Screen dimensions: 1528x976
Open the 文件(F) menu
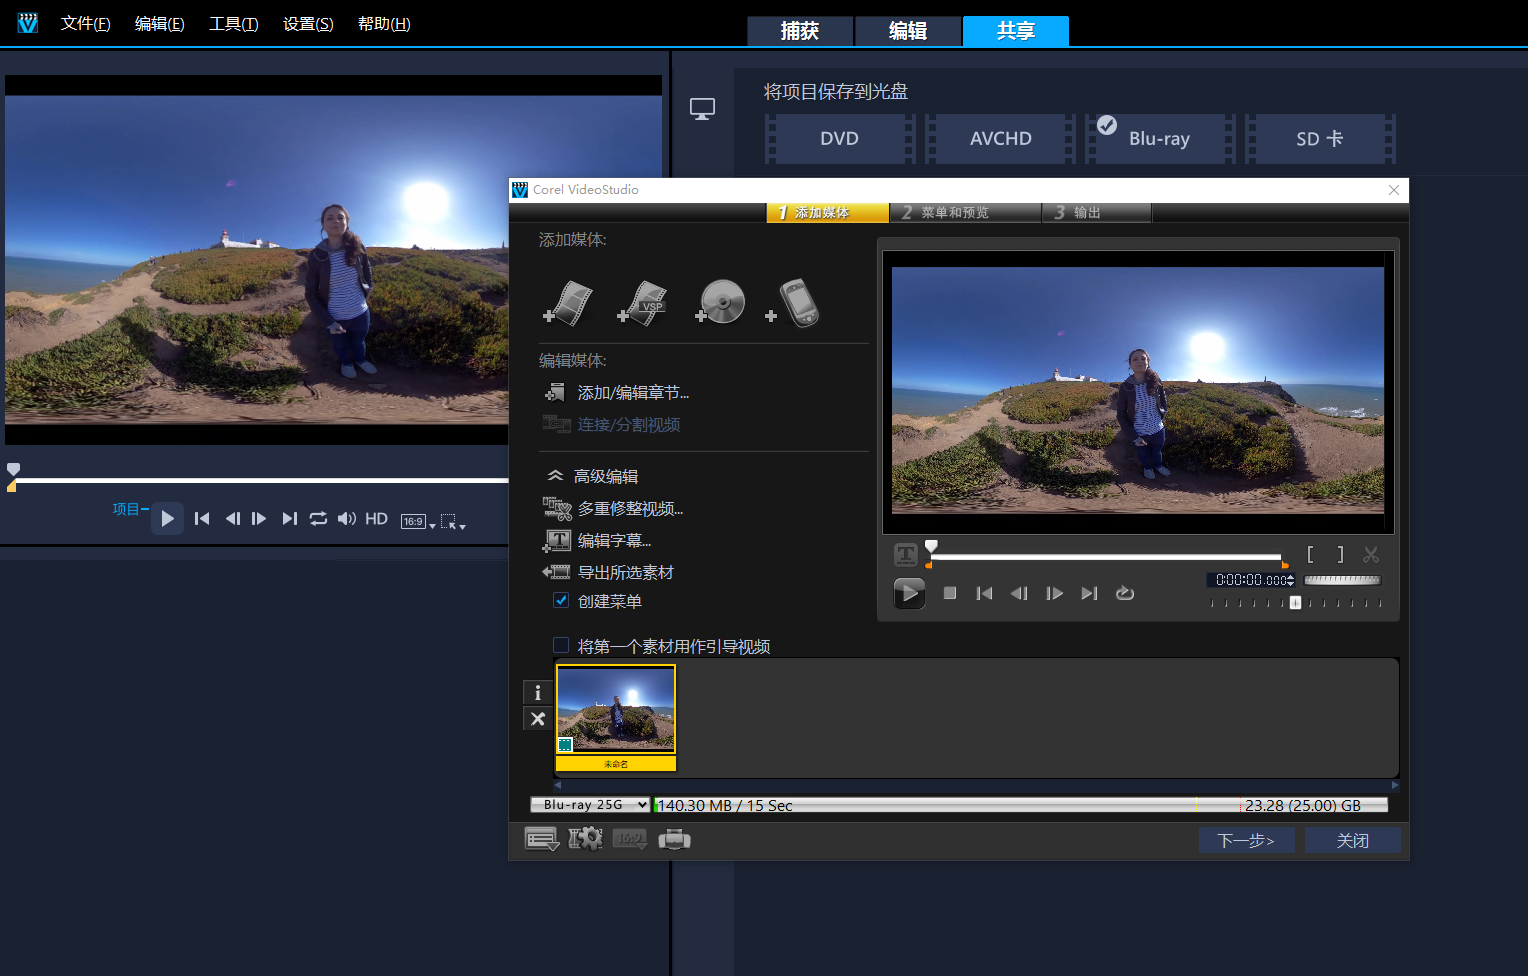pos(85,23)
